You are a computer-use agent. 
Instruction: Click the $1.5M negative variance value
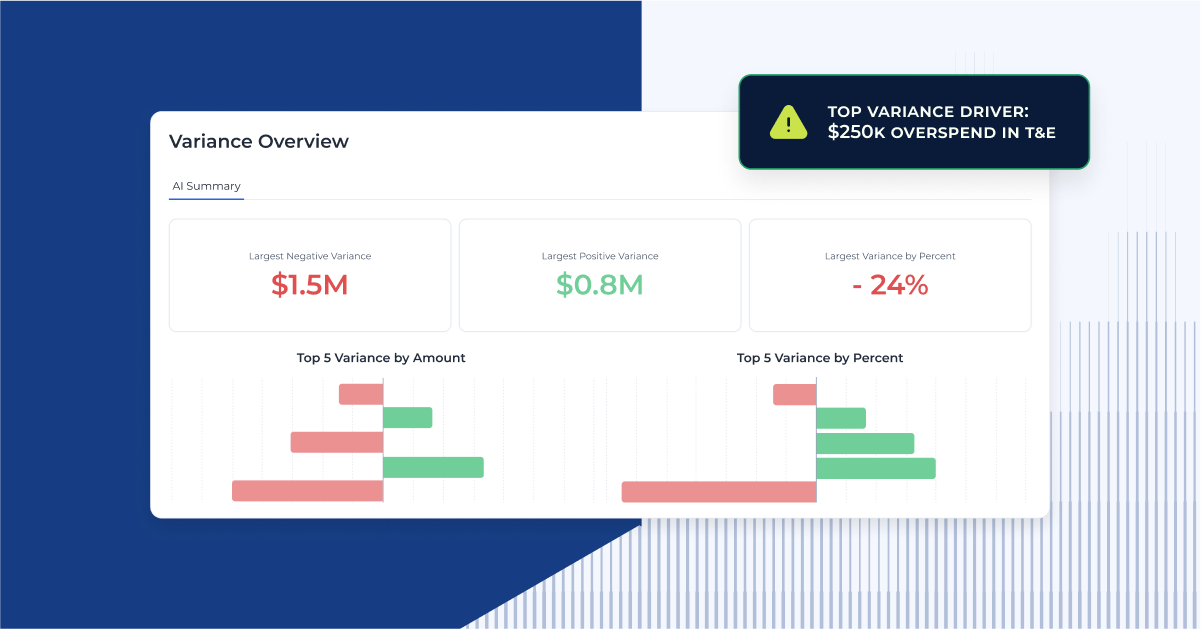point(310,285)
